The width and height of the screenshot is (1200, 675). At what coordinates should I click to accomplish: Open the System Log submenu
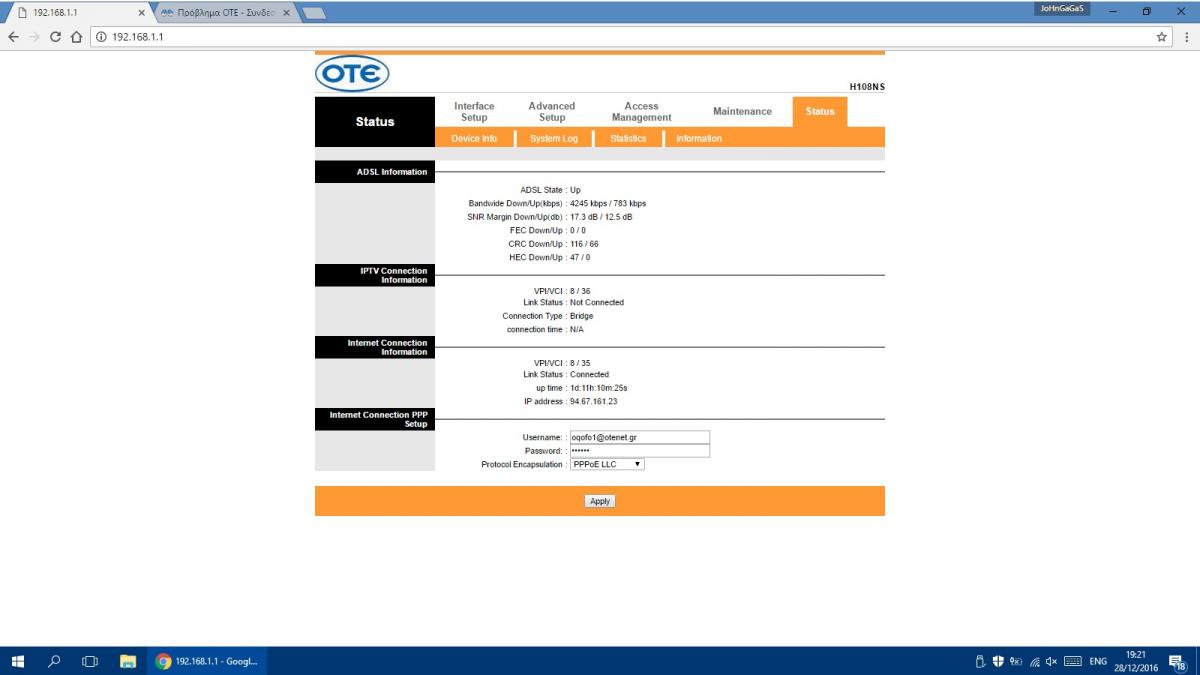coord(554,138)
